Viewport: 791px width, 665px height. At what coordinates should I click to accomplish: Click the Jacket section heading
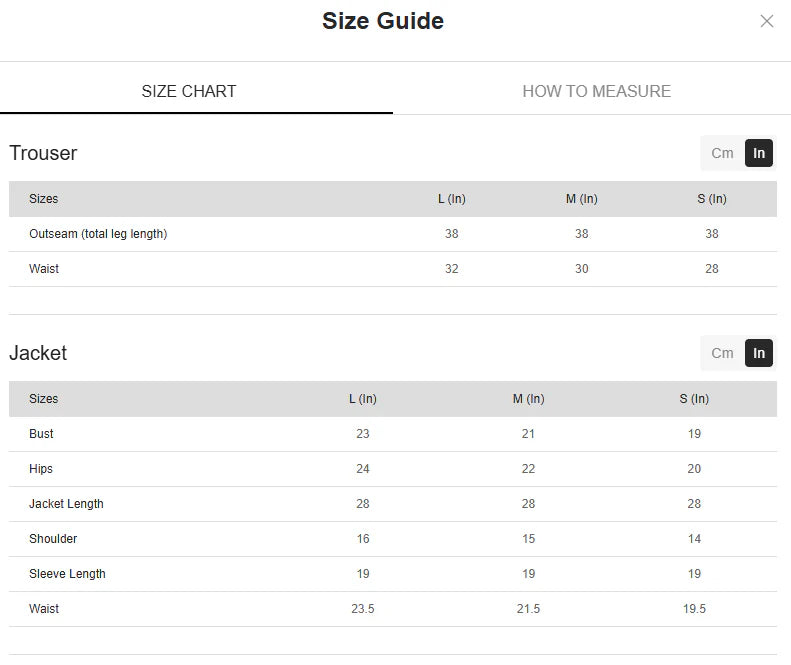point(38,353)
